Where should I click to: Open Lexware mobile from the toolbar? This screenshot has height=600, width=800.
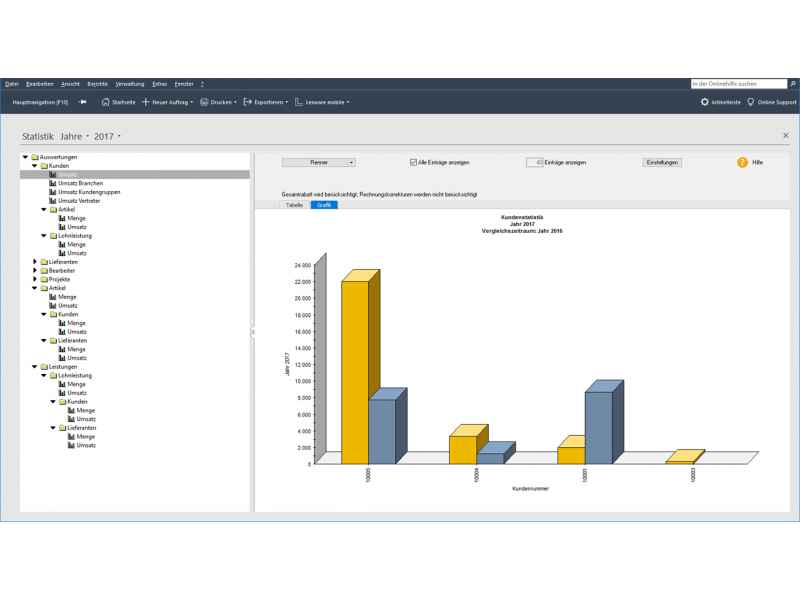click(x=322, y=102)
